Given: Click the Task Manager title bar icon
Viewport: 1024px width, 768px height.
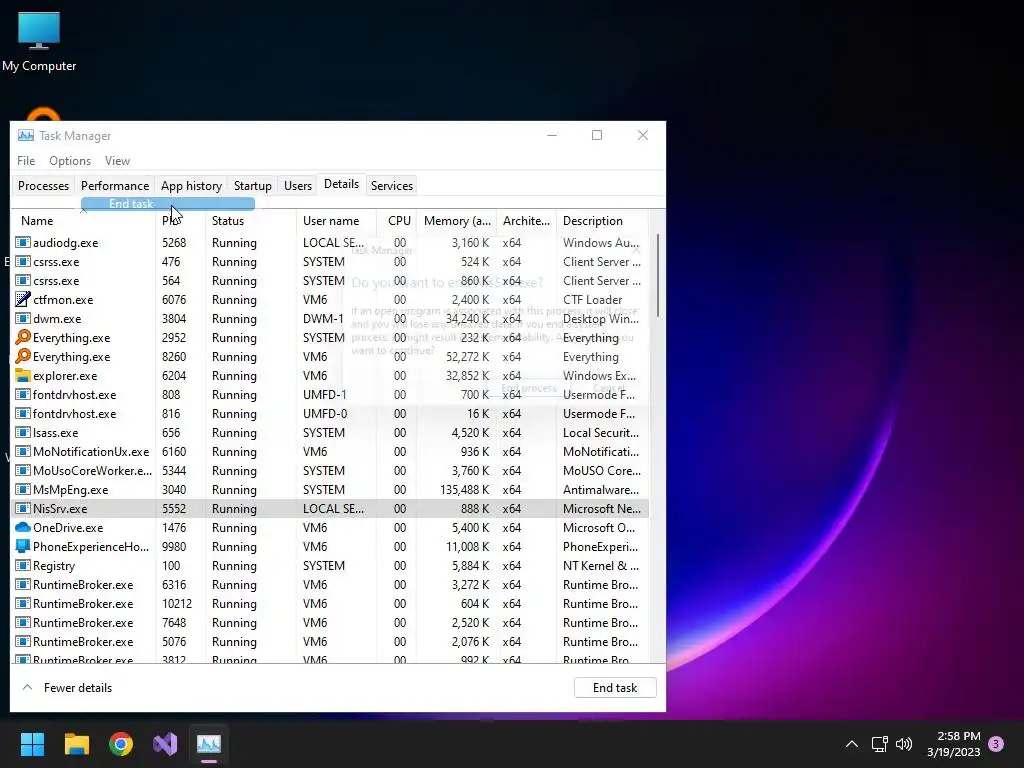Looking at the screenshot, I should click(x=25, y=135).
